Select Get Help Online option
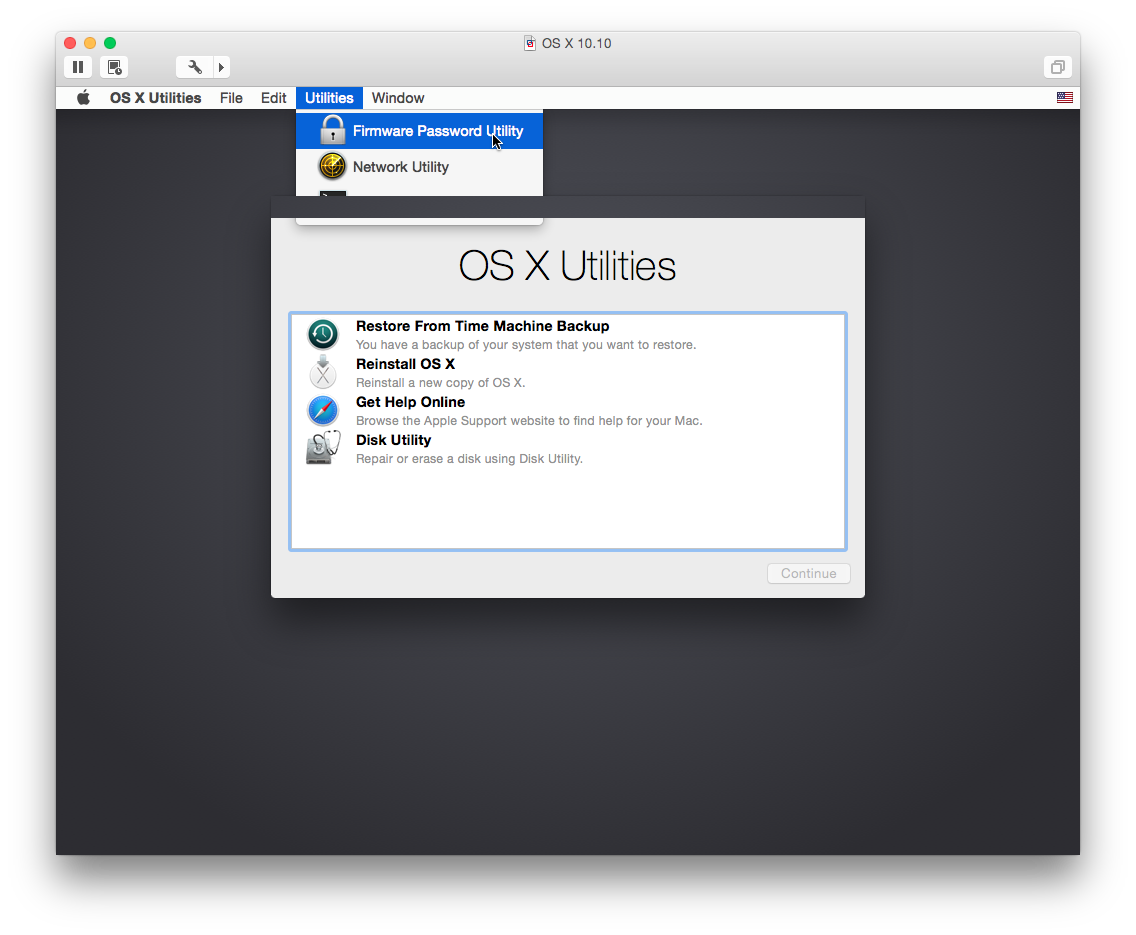Viewport: 1136px width, 935px height. tap(567, 411)
